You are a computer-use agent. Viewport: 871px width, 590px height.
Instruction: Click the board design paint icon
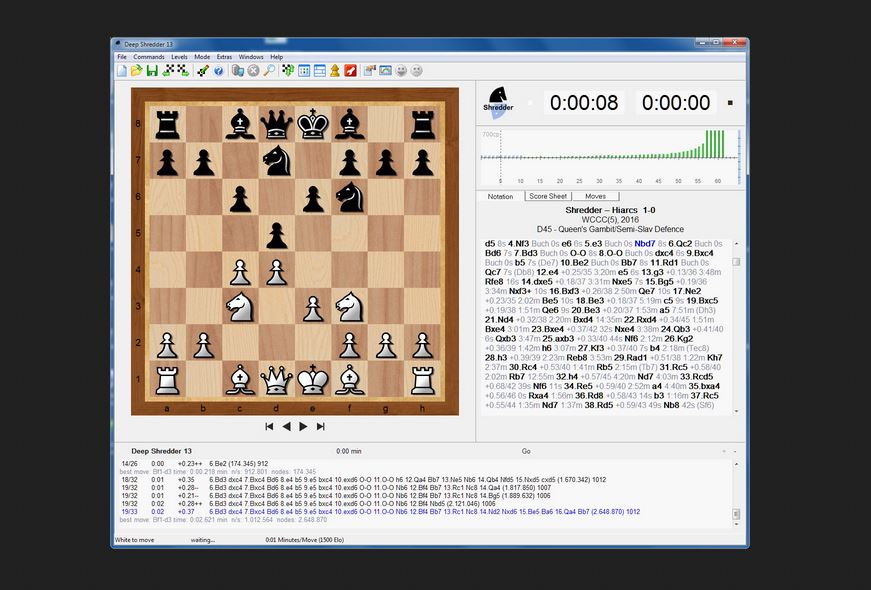369,71
